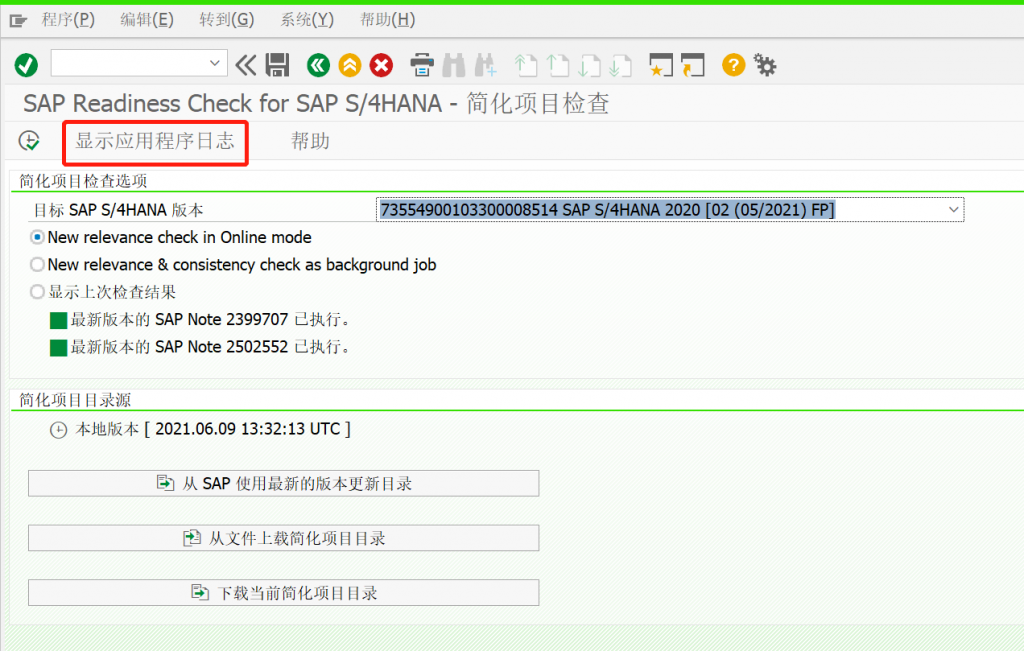Click the green Back icon

pos(318,65)
